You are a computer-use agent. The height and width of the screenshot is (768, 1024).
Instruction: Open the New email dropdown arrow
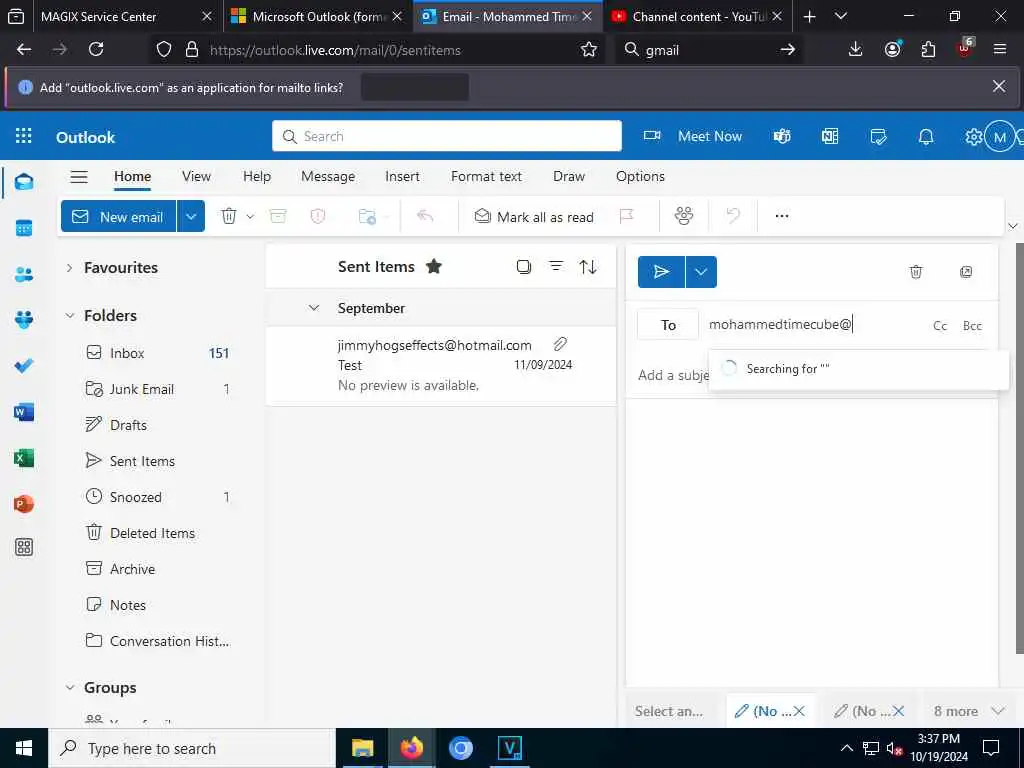coord(191,216)
